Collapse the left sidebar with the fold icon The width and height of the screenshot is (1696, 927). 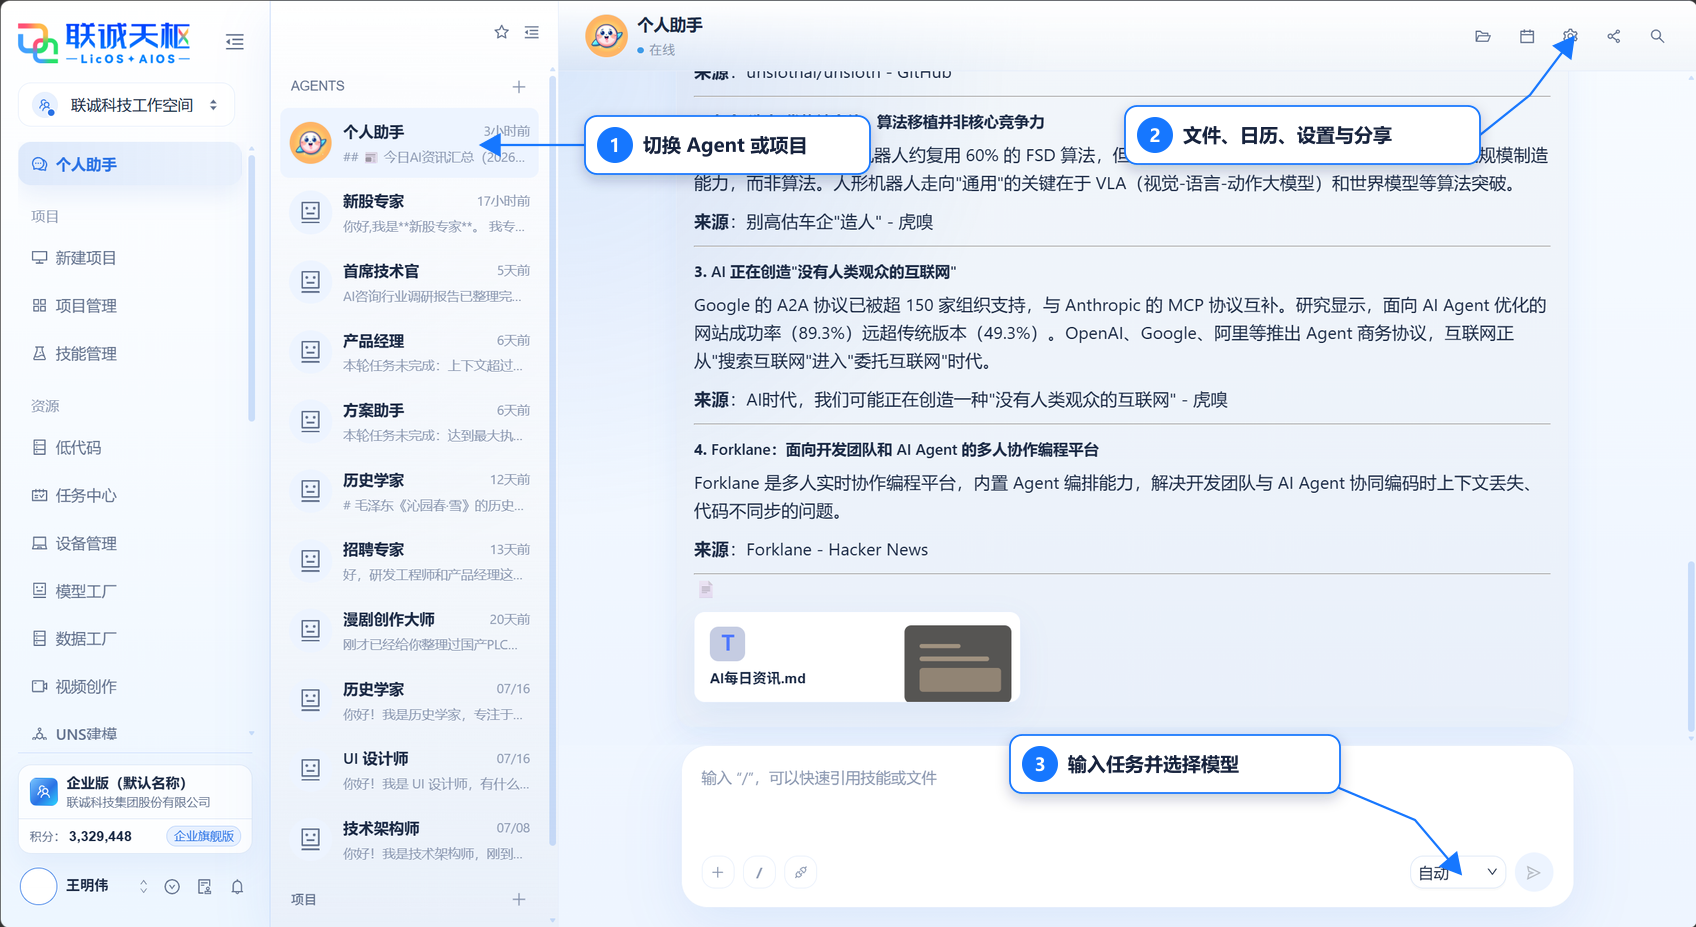235,42
